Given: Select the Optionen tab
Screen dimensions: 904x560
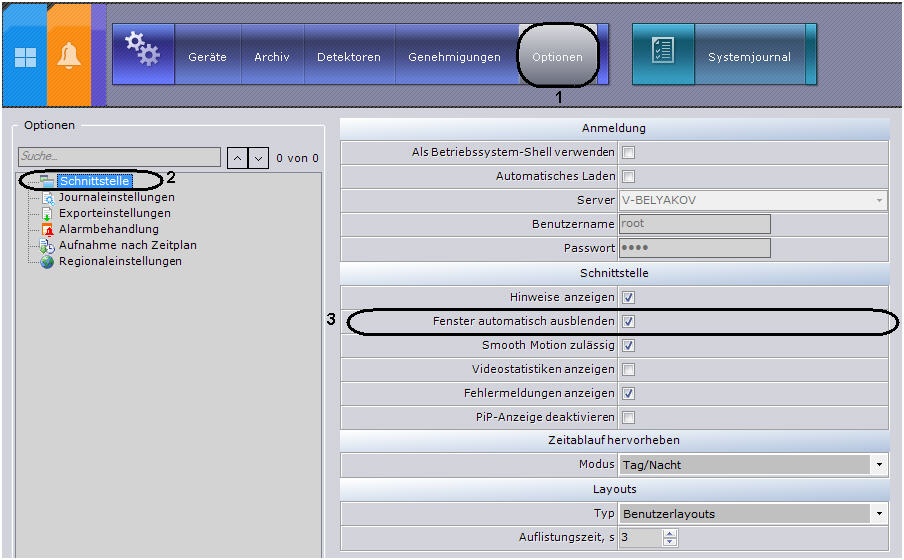Looking at the screenshot, I should click(x=558, y=57).
